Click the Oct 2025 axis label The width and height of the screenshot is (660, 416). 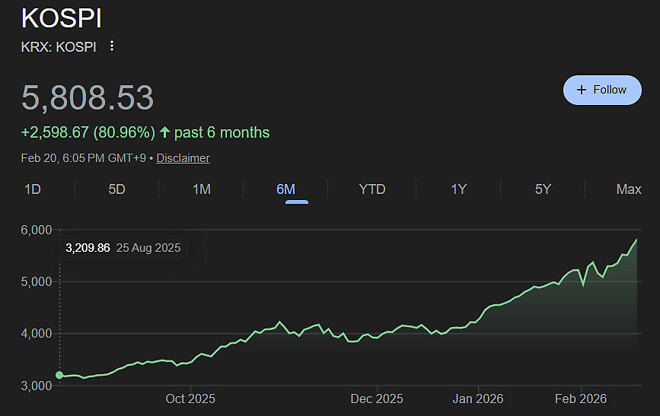[x=190, y=399]
